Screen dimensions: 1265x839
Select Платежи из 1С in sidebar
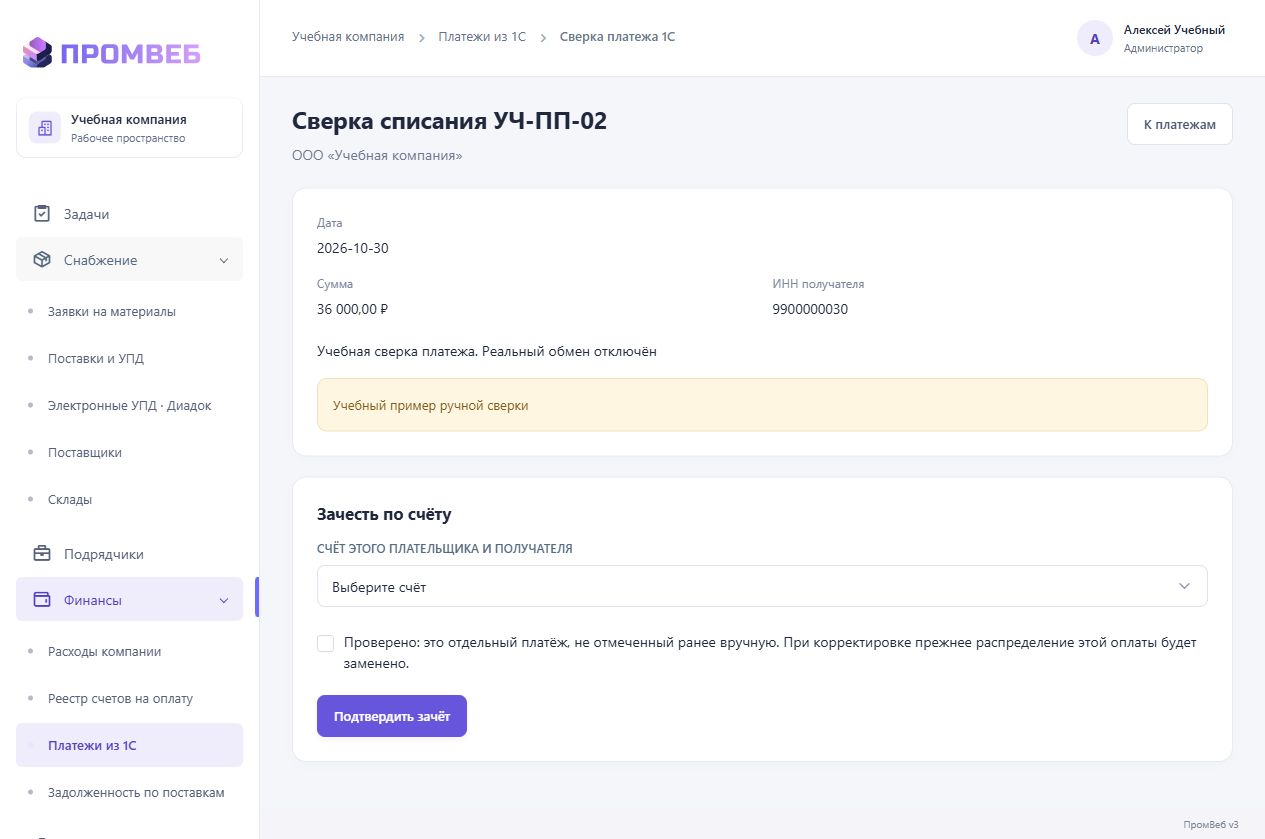pyautogui.click(x=129, y=745)
